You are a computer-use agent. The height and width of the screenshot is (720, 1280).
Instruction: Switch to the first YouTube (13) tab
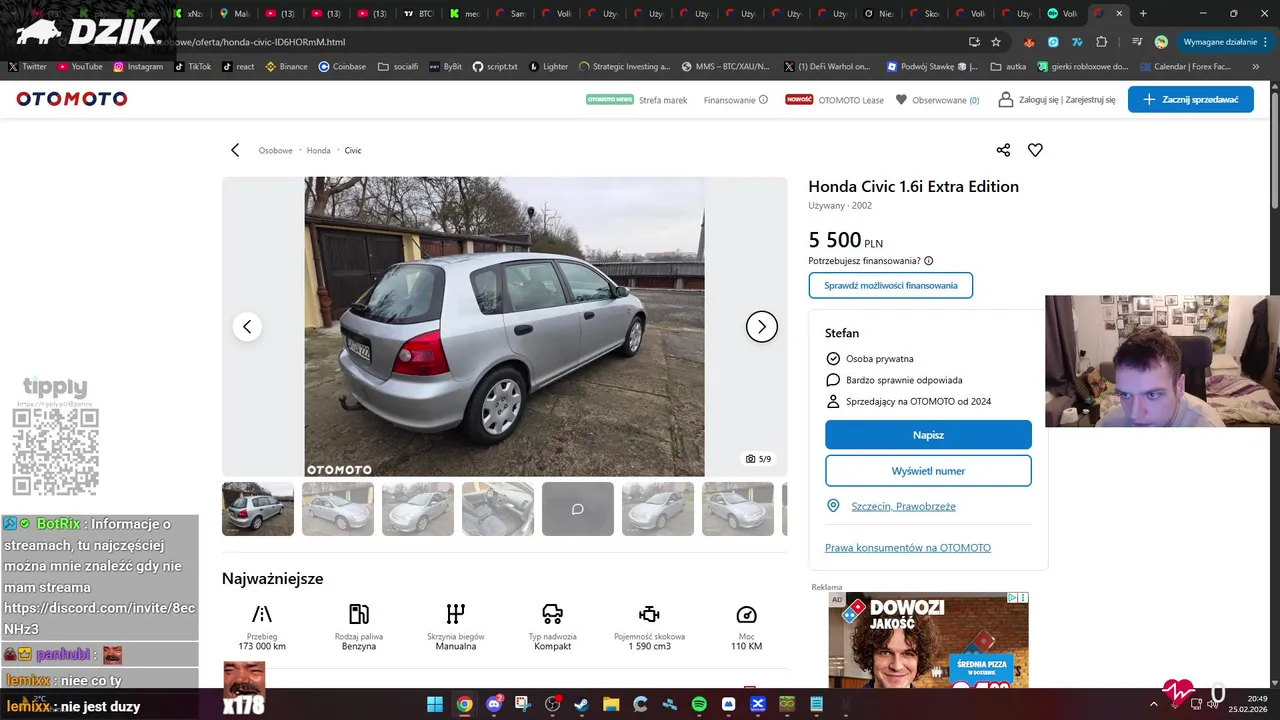coord(280,14)
